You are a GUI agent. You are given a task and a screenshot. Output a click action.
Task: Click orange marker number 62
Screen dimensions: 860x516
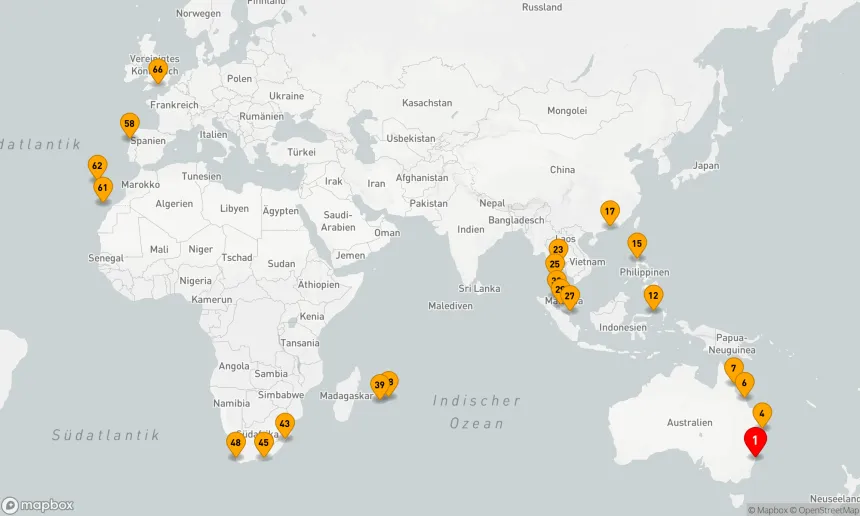(97, 167)
